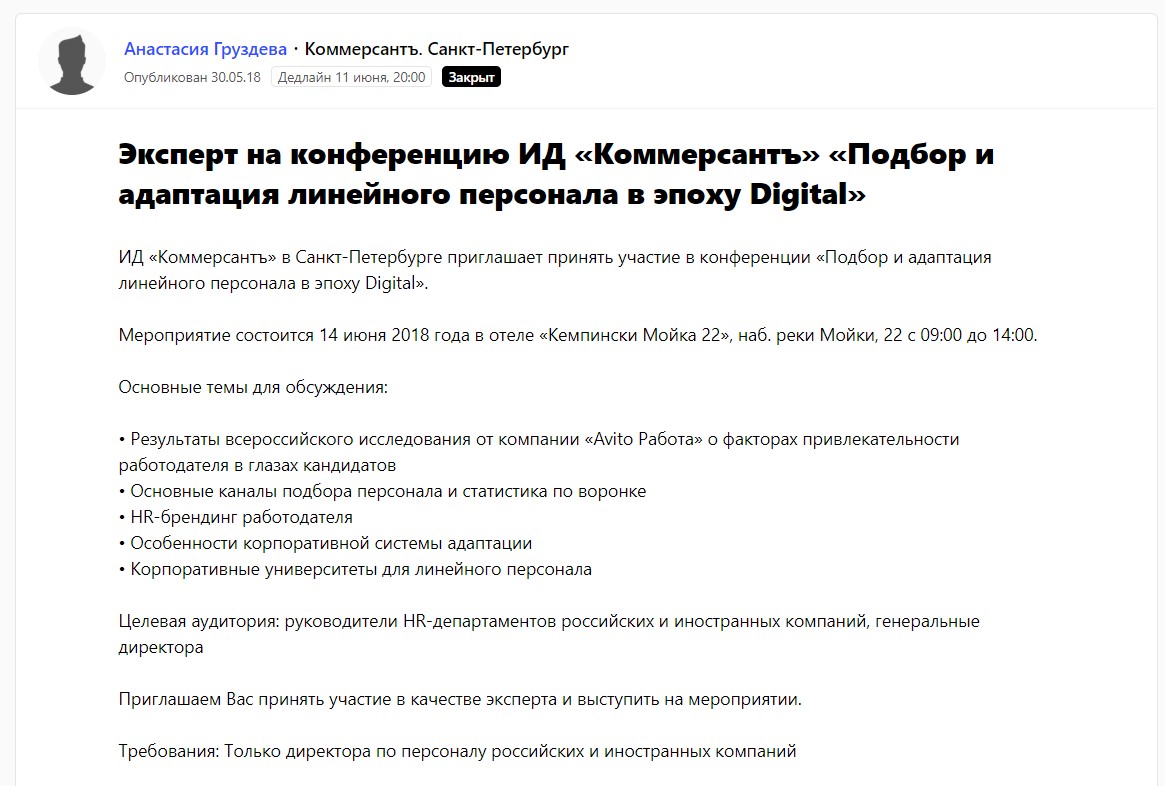Click the Требования line about HR directors
Image resolution: width=1165 pixels, height=786 pixels.
click(x=457, y=751)
